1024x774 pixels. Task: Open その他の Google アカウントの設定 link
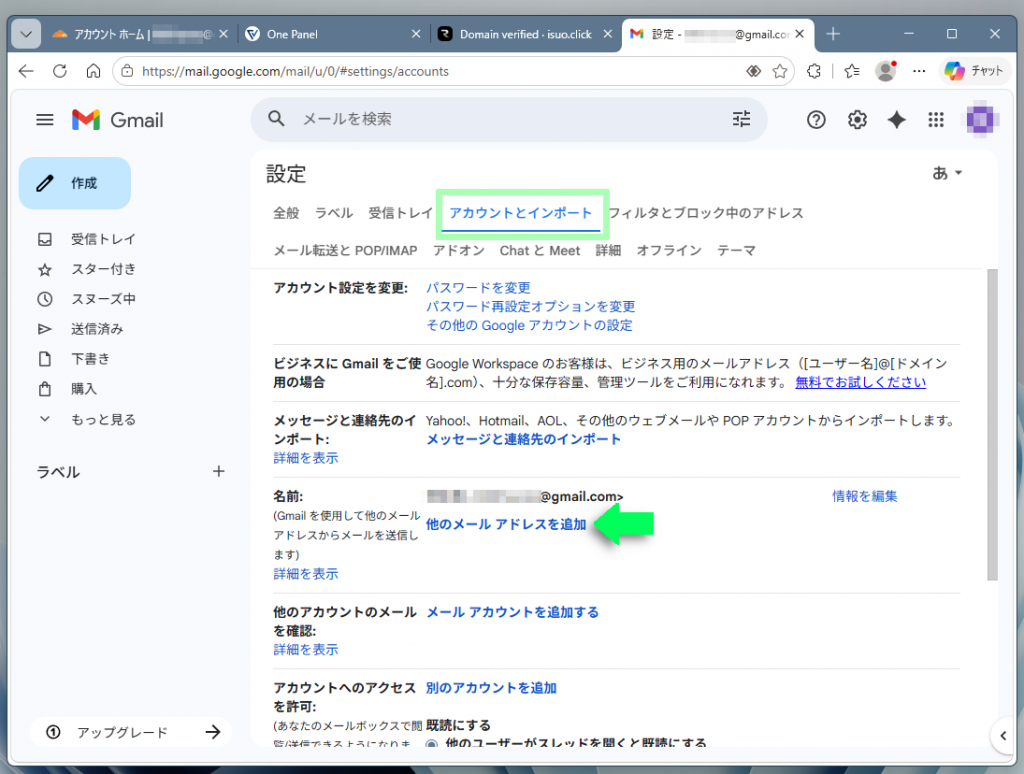pos(529,325)
